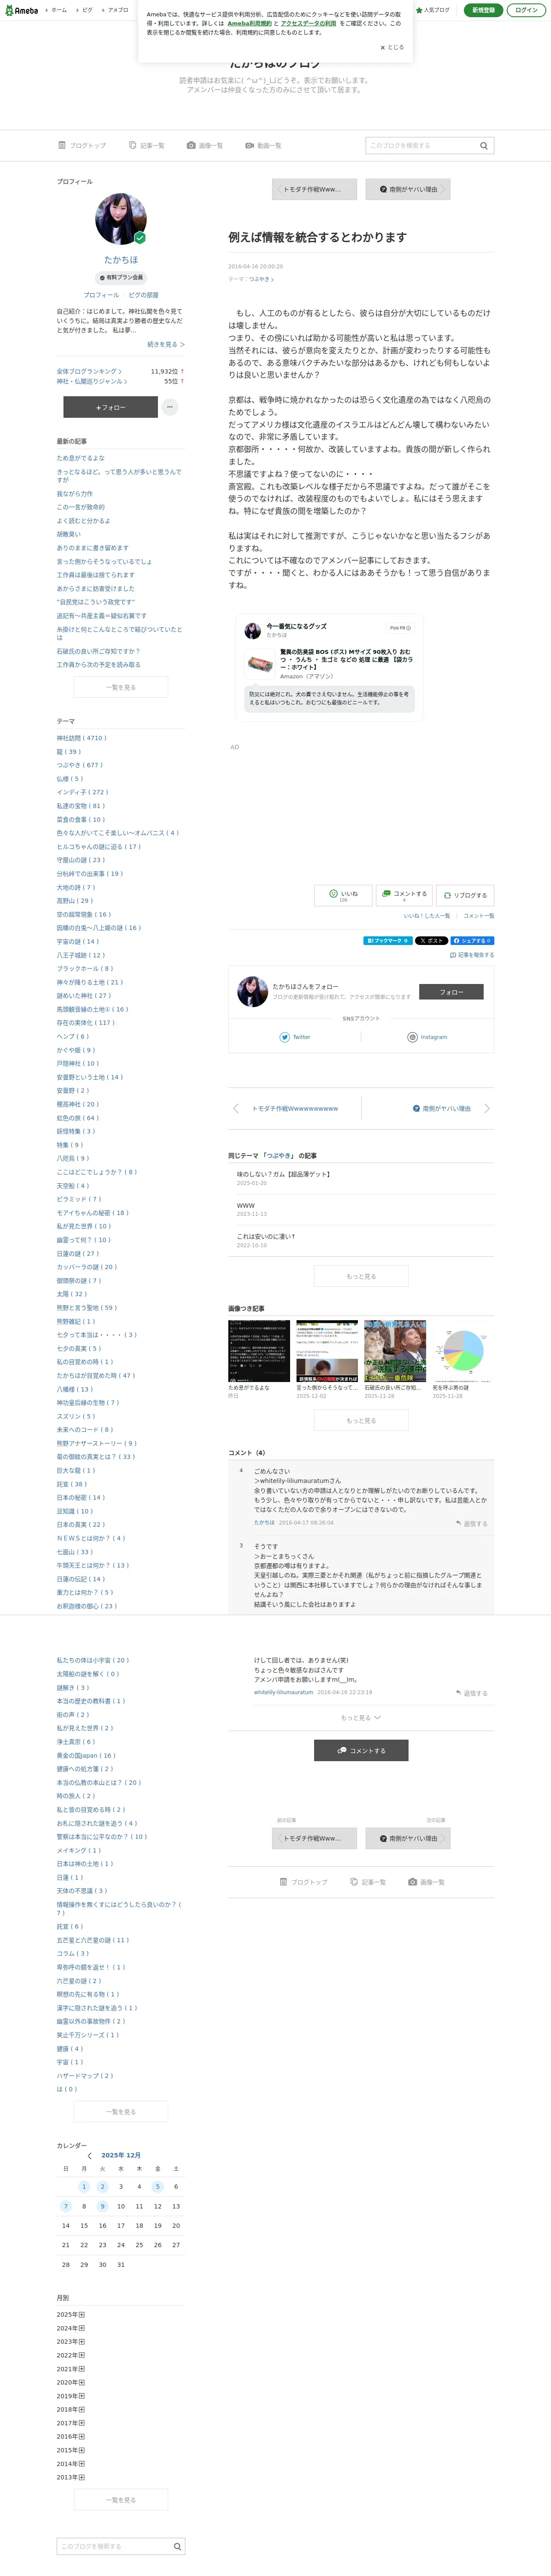Image resolution: width=551 pixels, height=2576 pixels.
Task: Click 記事を報告する report icon link
Action: click(x=472, y=955)
